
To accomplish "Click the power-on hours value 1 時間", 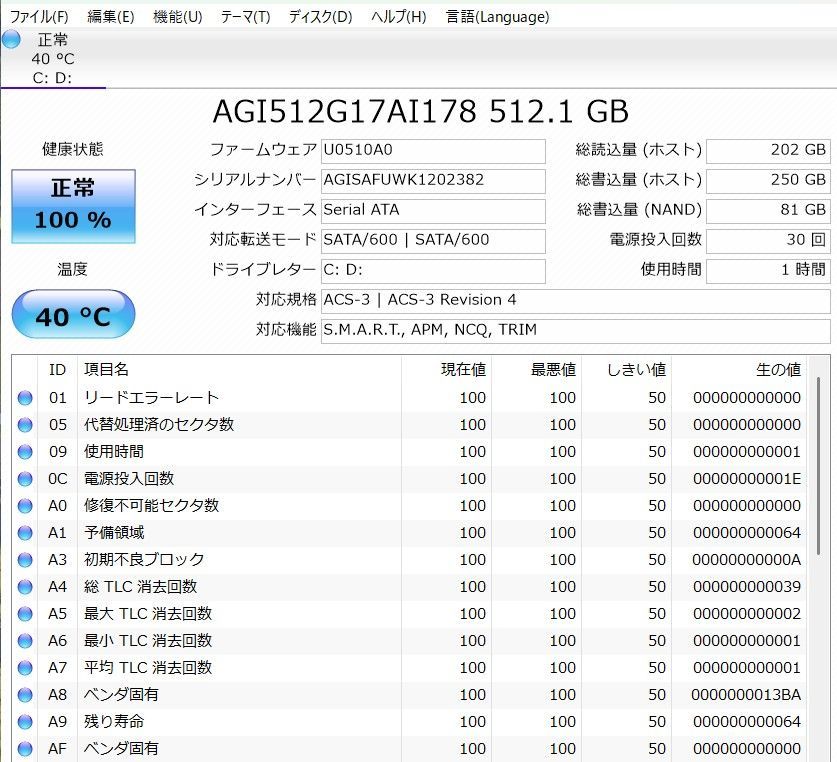I will [x=768, y=270].
